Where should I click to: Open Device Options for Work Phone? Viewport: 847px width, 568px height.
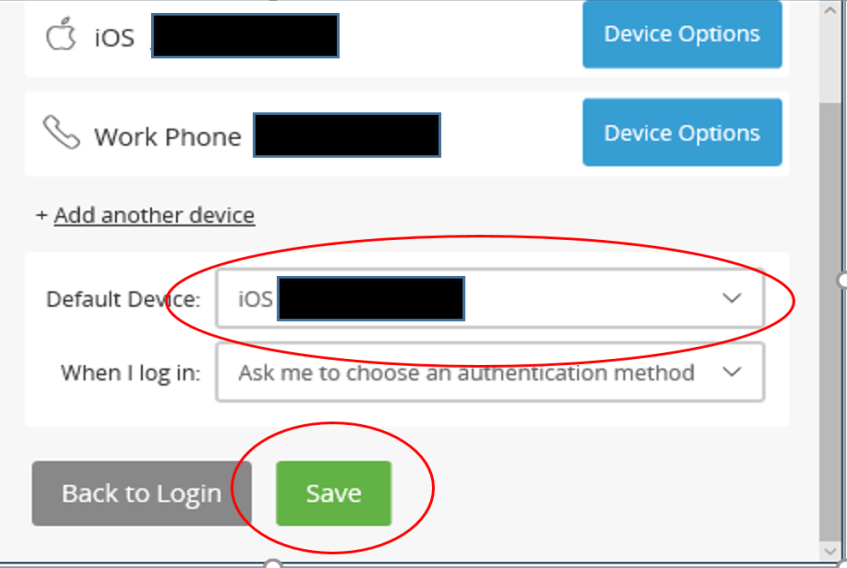pos(682,132)
